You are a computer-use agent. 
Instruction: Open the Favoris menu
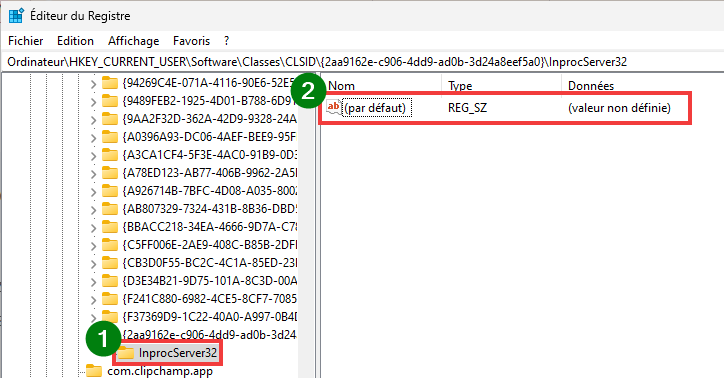pyautogui.click(x=191, y=41)
